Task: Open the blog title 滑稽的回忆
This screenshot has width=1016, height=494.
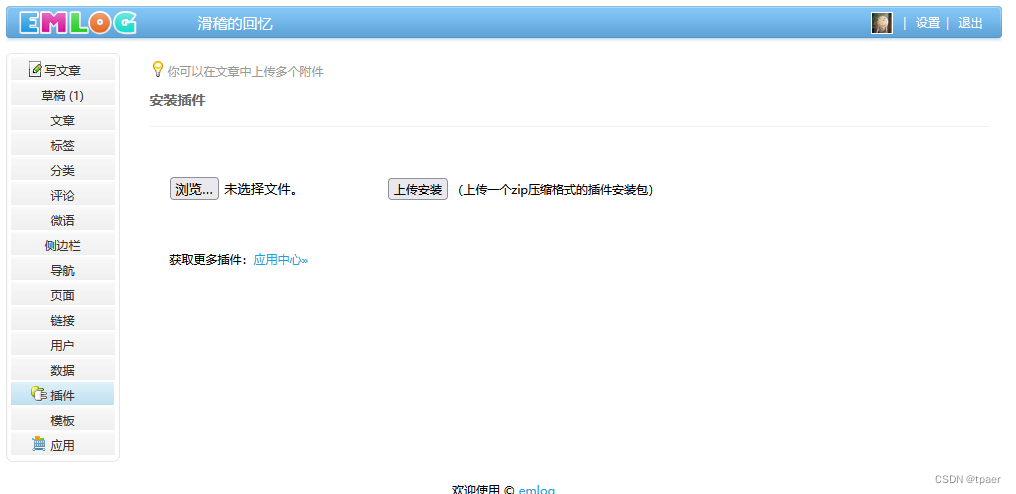Action: [235, 24]
